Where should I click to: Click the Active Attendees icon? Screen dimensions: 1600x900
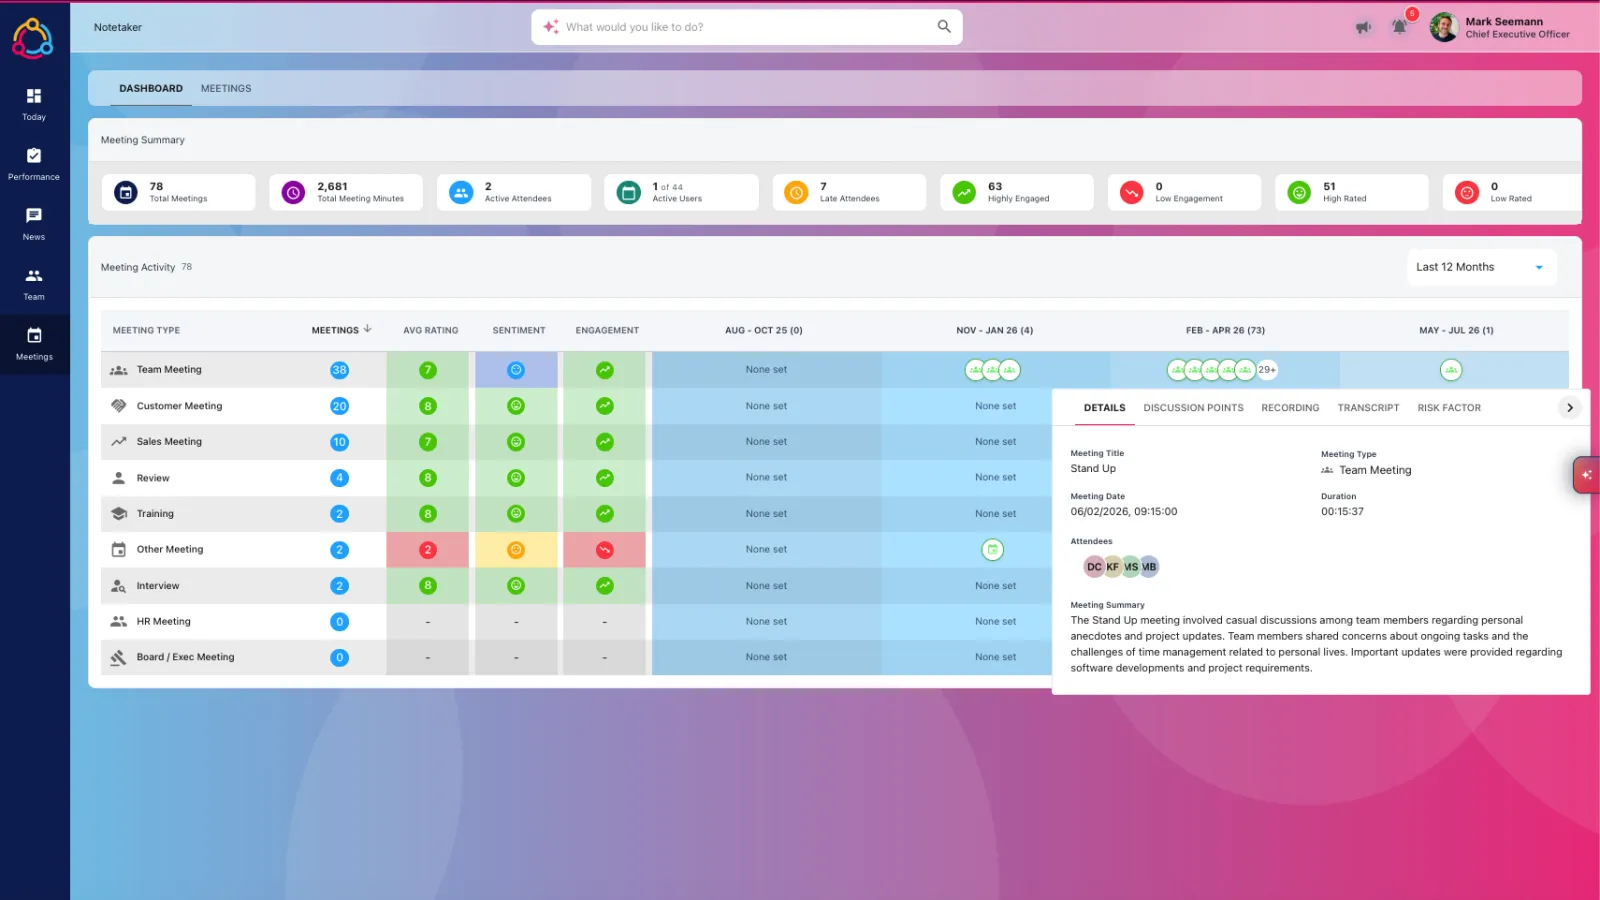pos(461,192)
